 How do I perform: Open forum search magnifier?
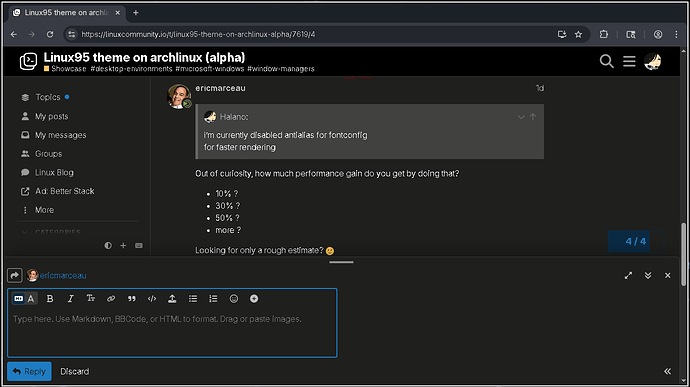(x=606, y=62)
